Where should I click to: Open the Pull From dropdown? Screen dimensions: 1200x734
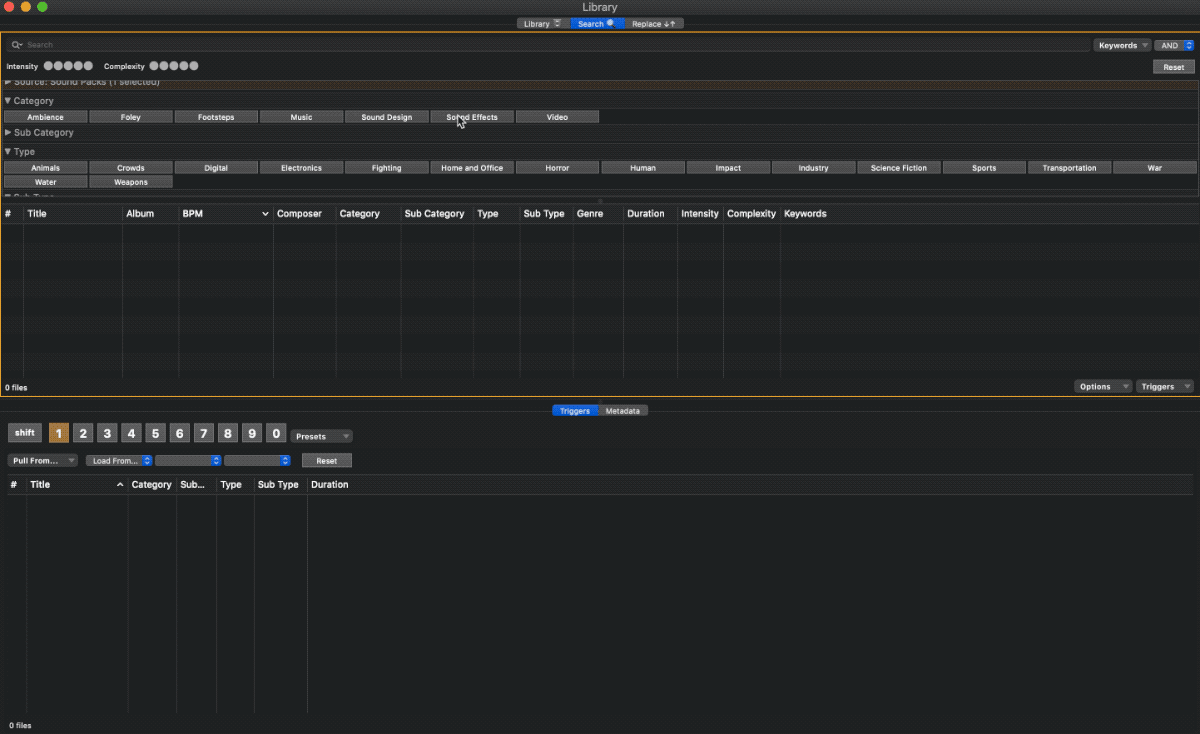(x=43, y=460)
